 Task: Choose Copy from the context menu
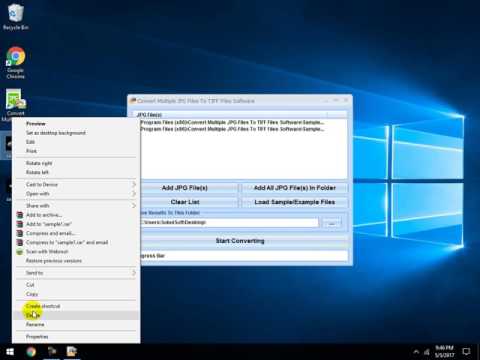76,294
